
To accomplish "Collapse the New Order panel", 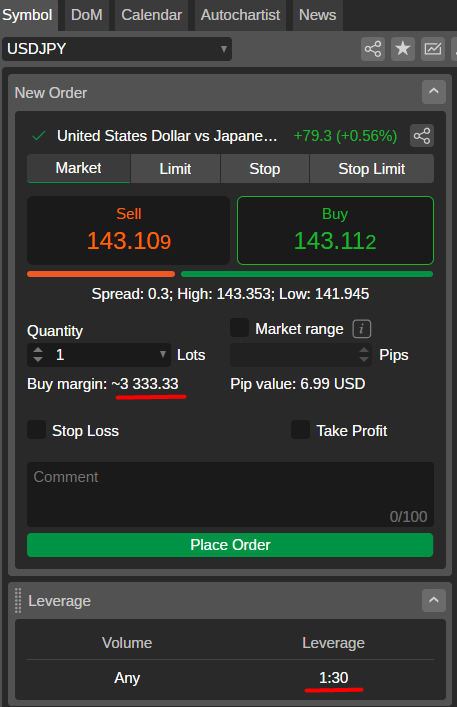I will [x=434, y=92].
